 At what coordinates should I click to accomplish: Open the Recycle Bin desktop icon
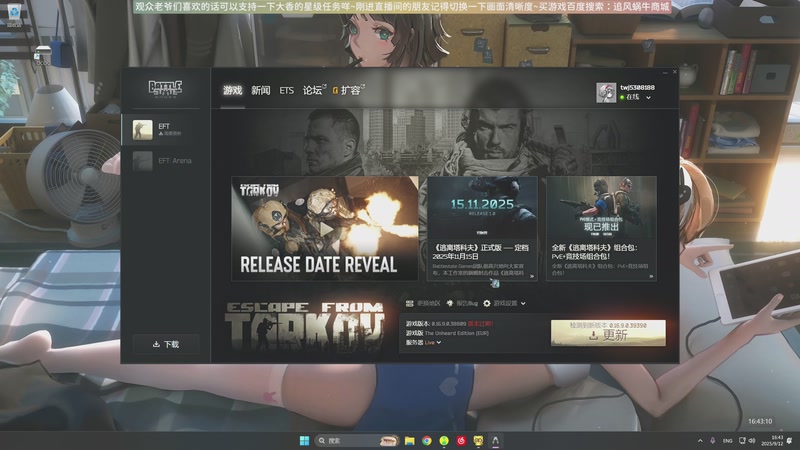click(14, 15)
